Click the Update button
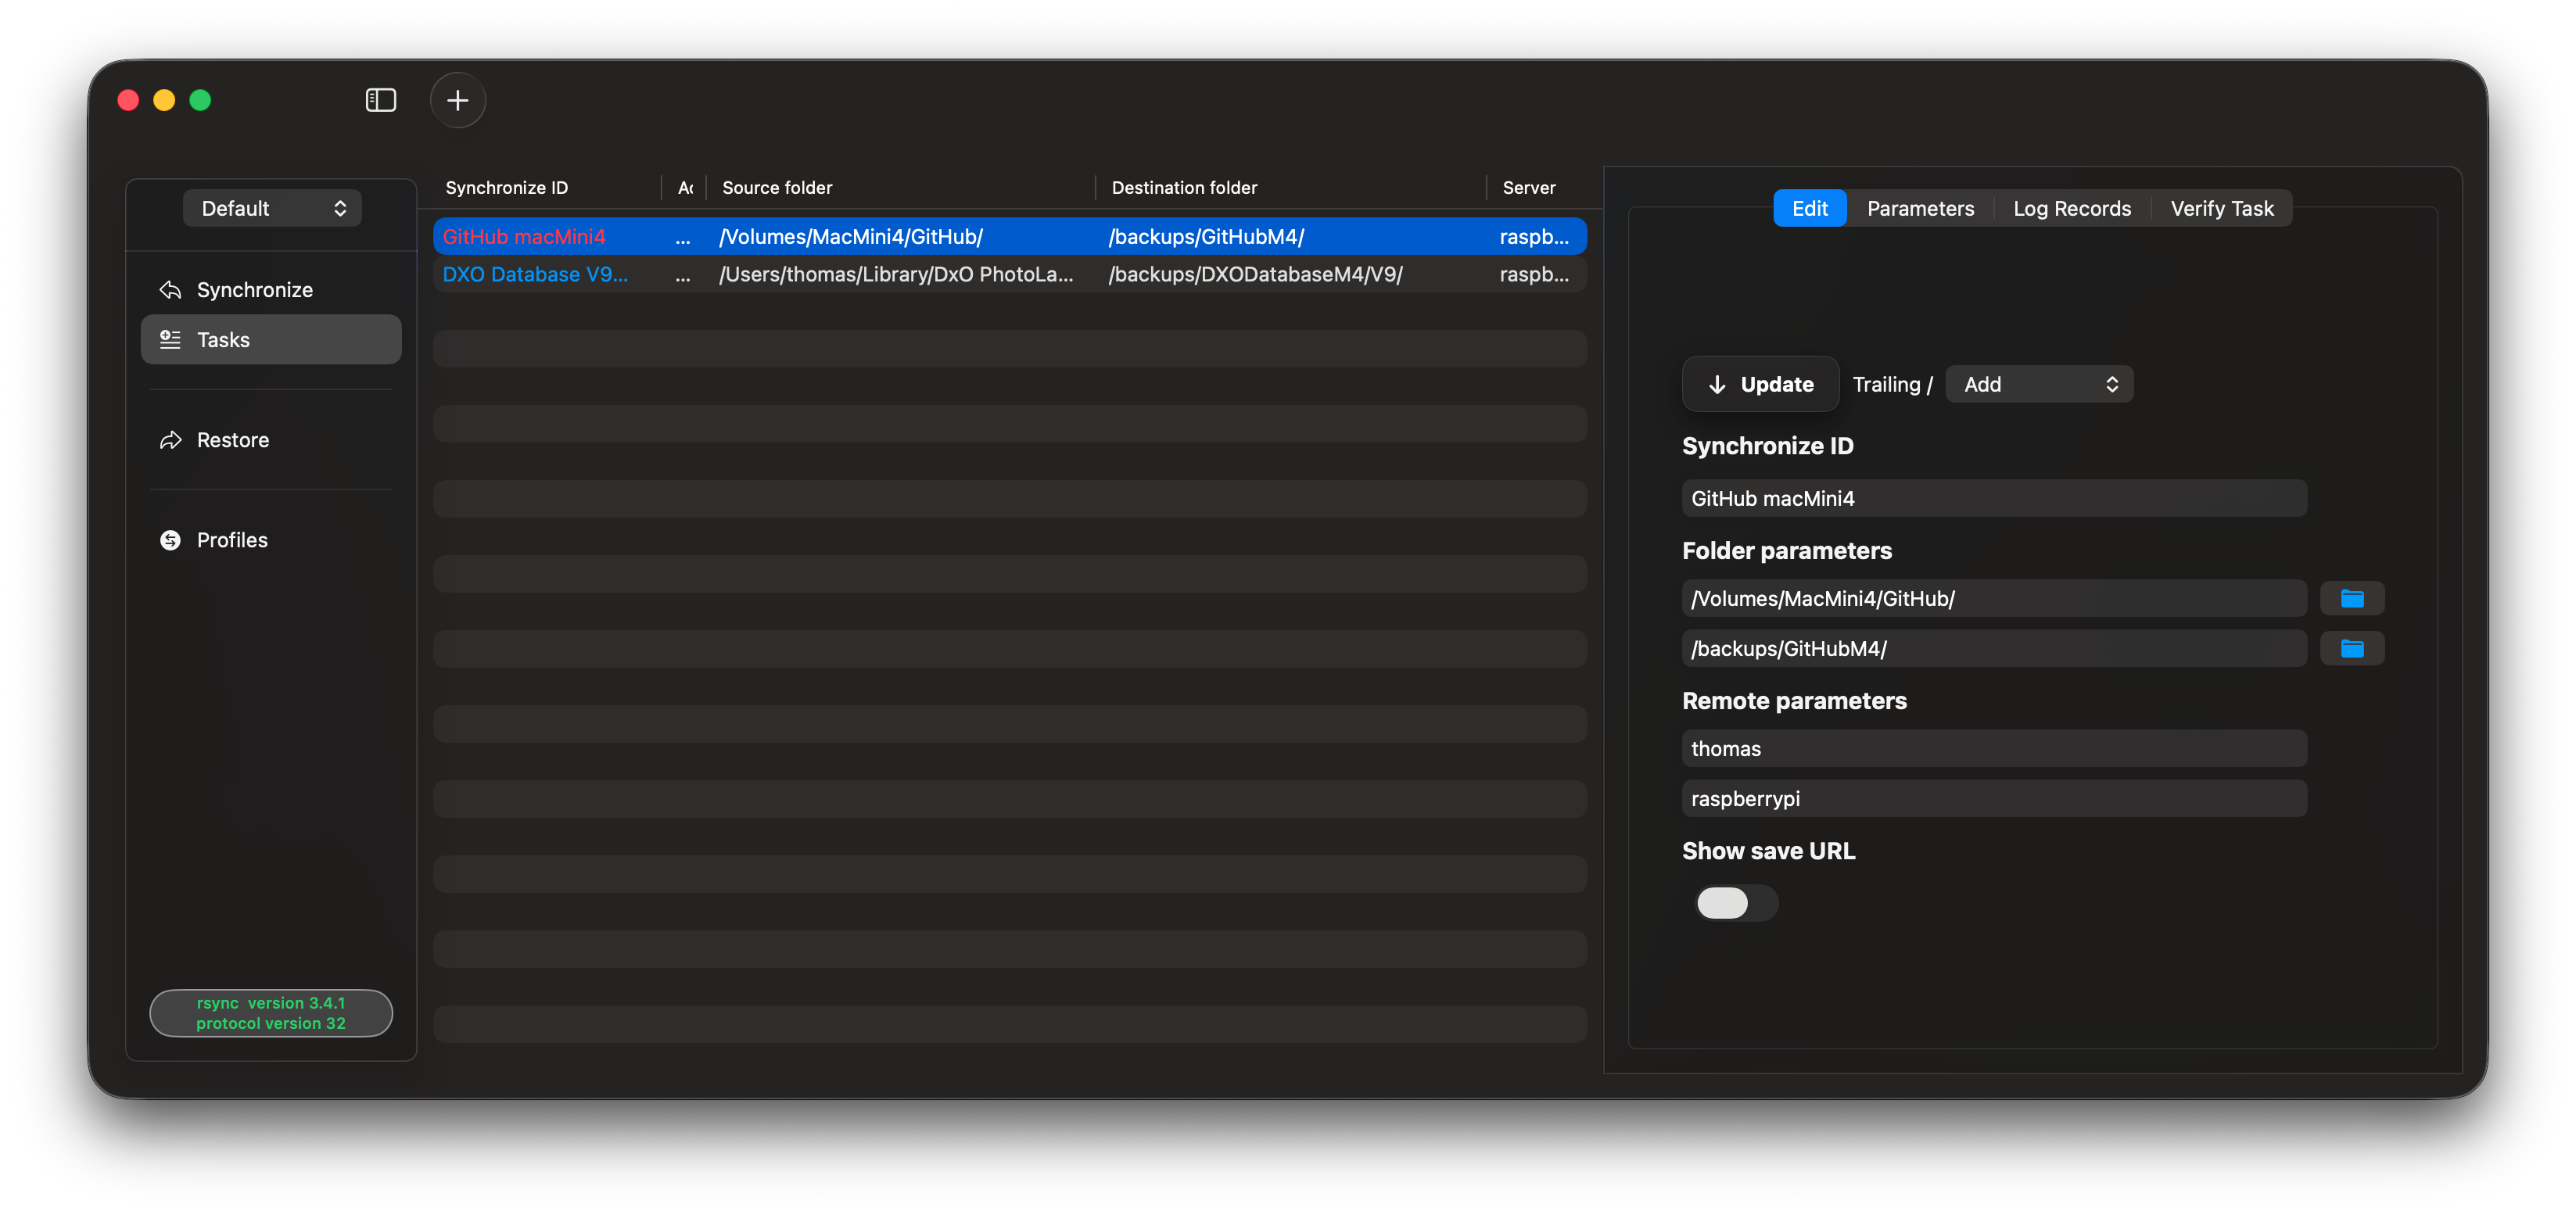 click(1760, 385)
